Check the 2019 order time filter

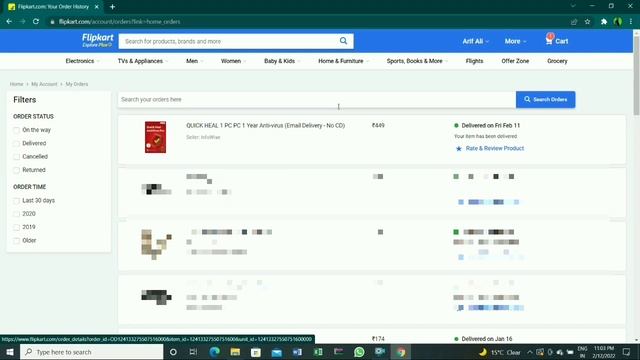pos(16,227)
